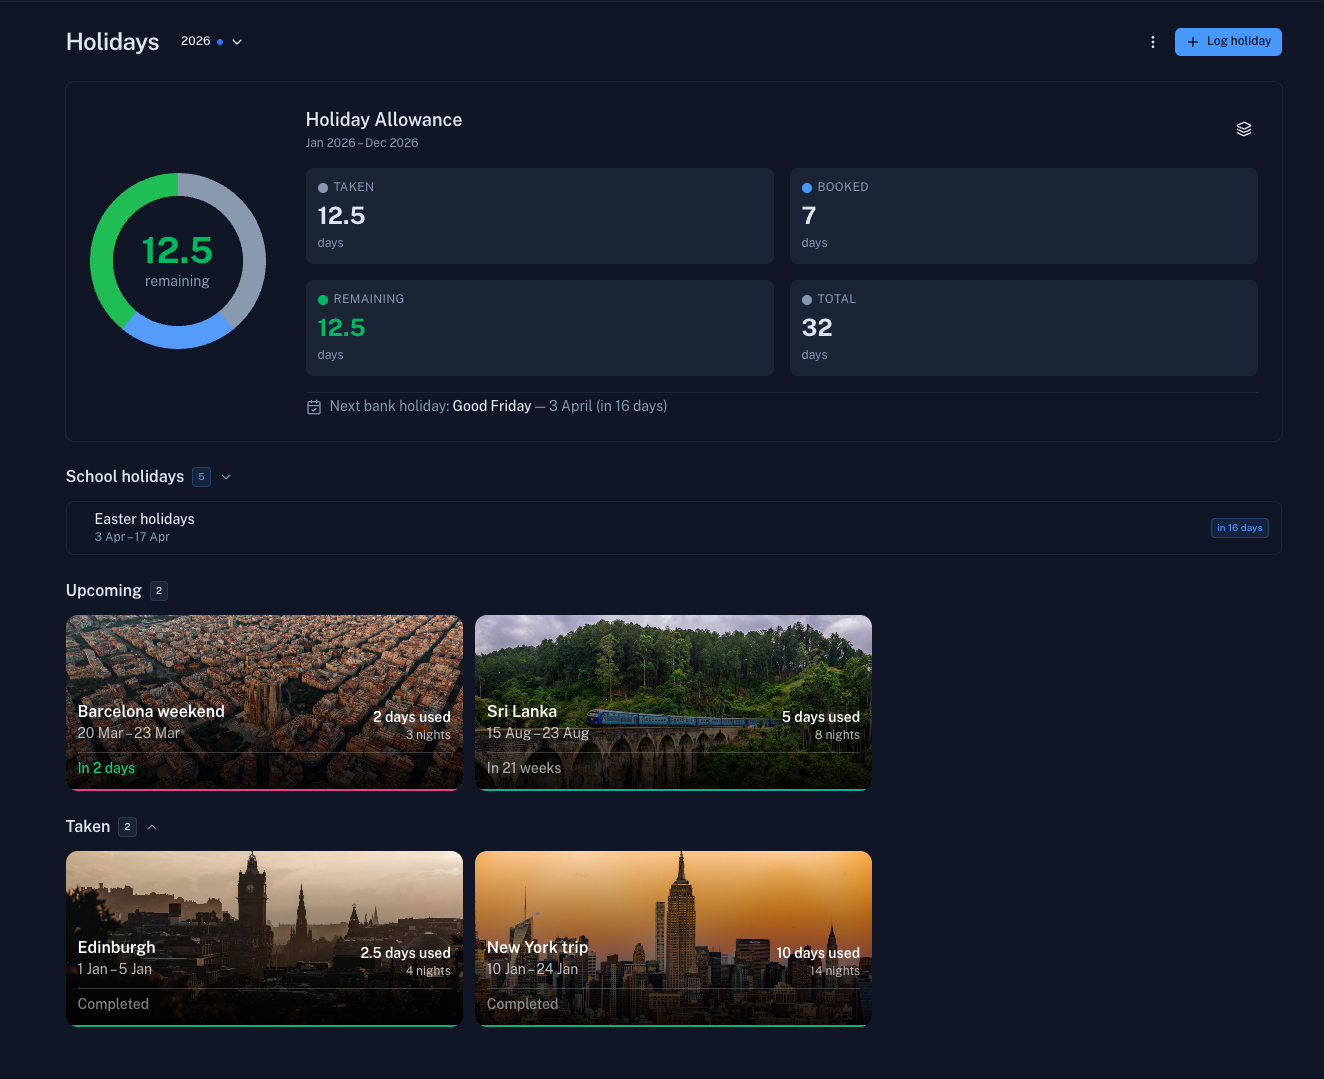Click the dot next to TOTAL label
Screen dimensions: 1324x1079
pyautogui.click(x=806, y=299)
